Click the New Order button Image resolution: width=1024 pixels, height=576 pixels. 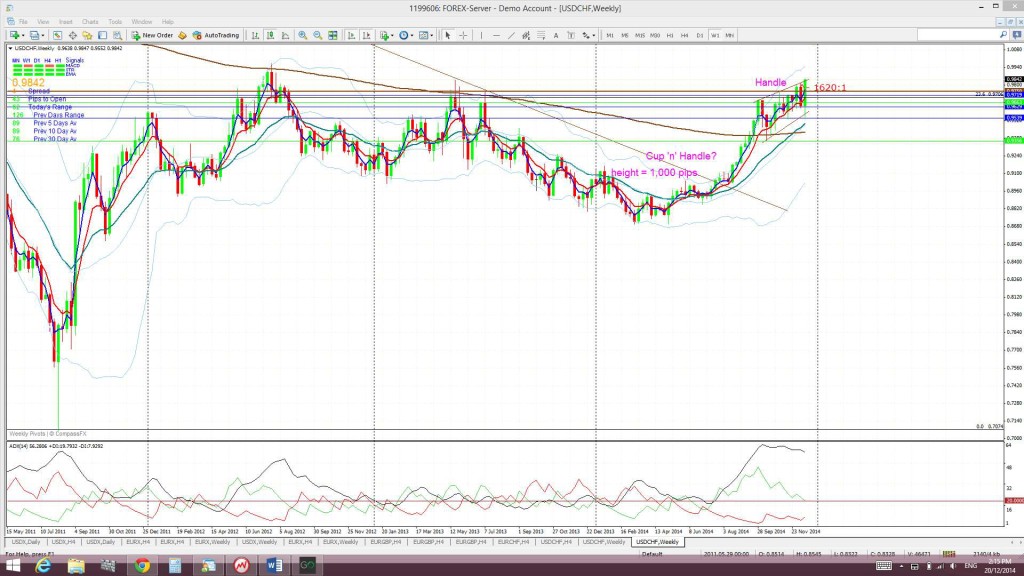tap(152, 35)
